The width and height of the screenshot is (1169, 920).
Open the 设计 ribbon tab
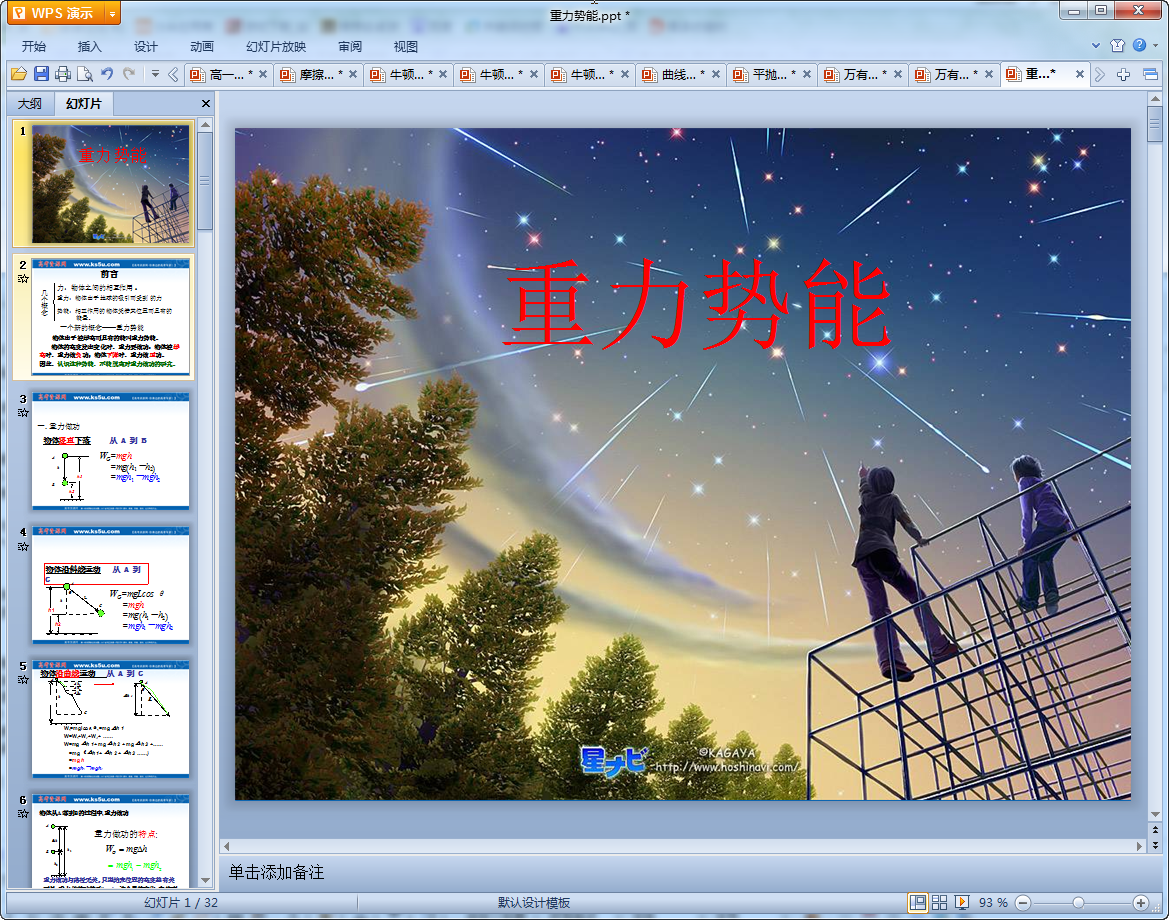tap(145, 46)
